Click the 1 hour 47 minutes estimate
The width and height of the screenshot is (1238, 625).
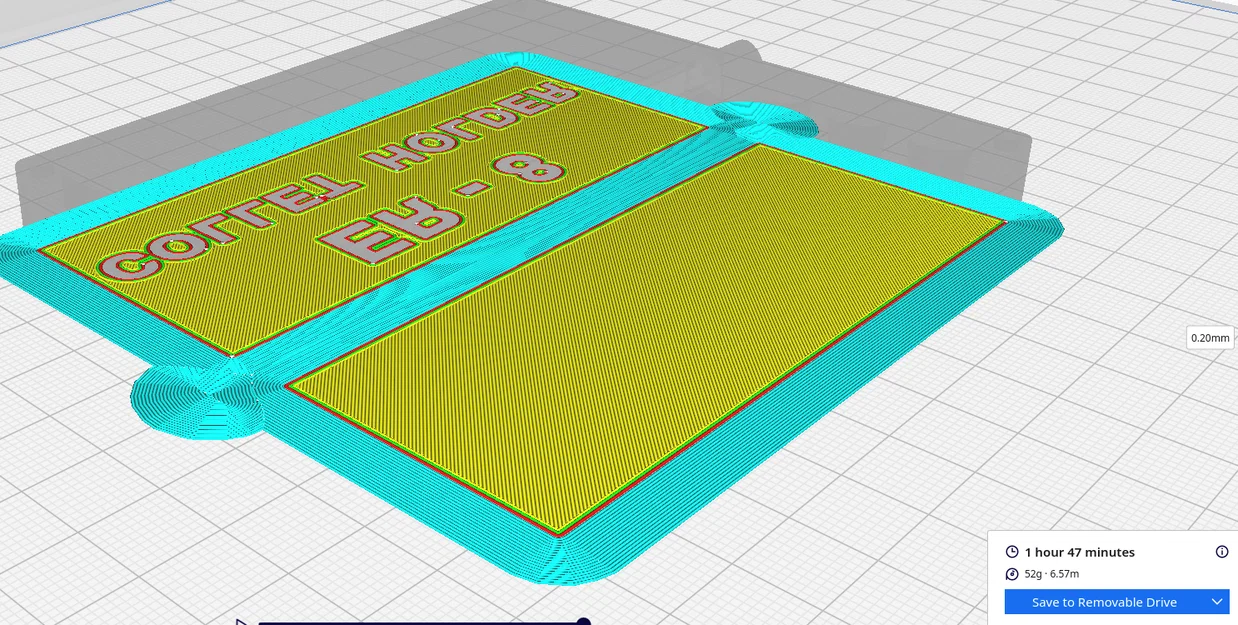click(1080, 552)
